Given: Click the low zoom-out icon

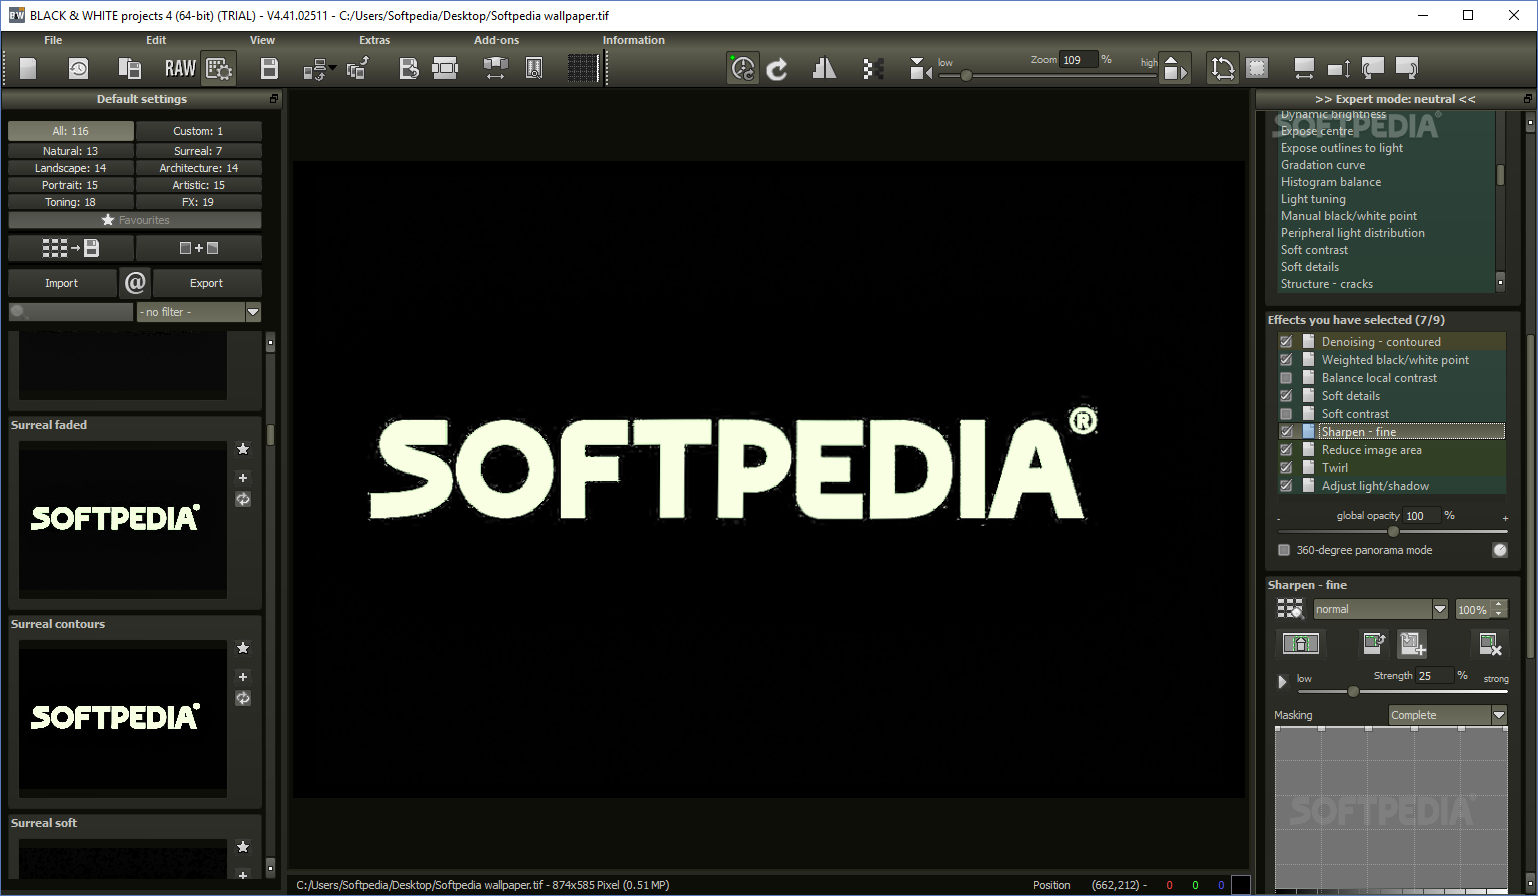Looking at the screenshot, I should 921,68.
